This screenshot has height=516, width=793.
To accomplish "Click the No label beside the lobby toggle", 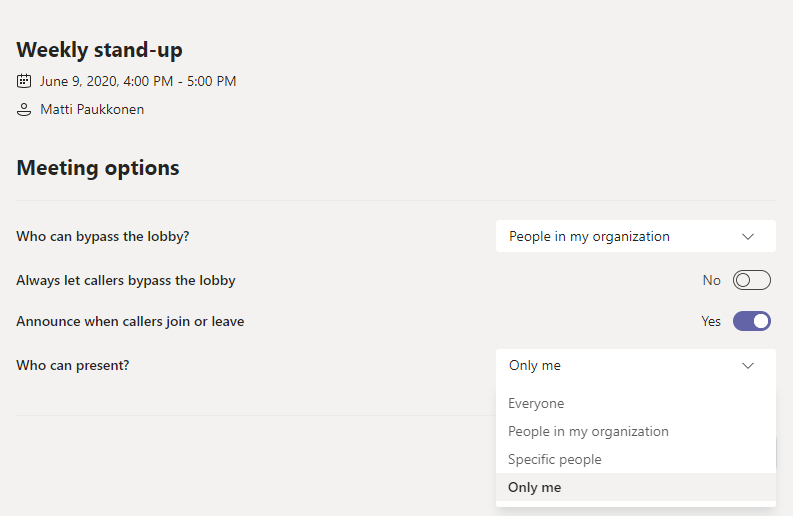I will click(x=711, y=281).
